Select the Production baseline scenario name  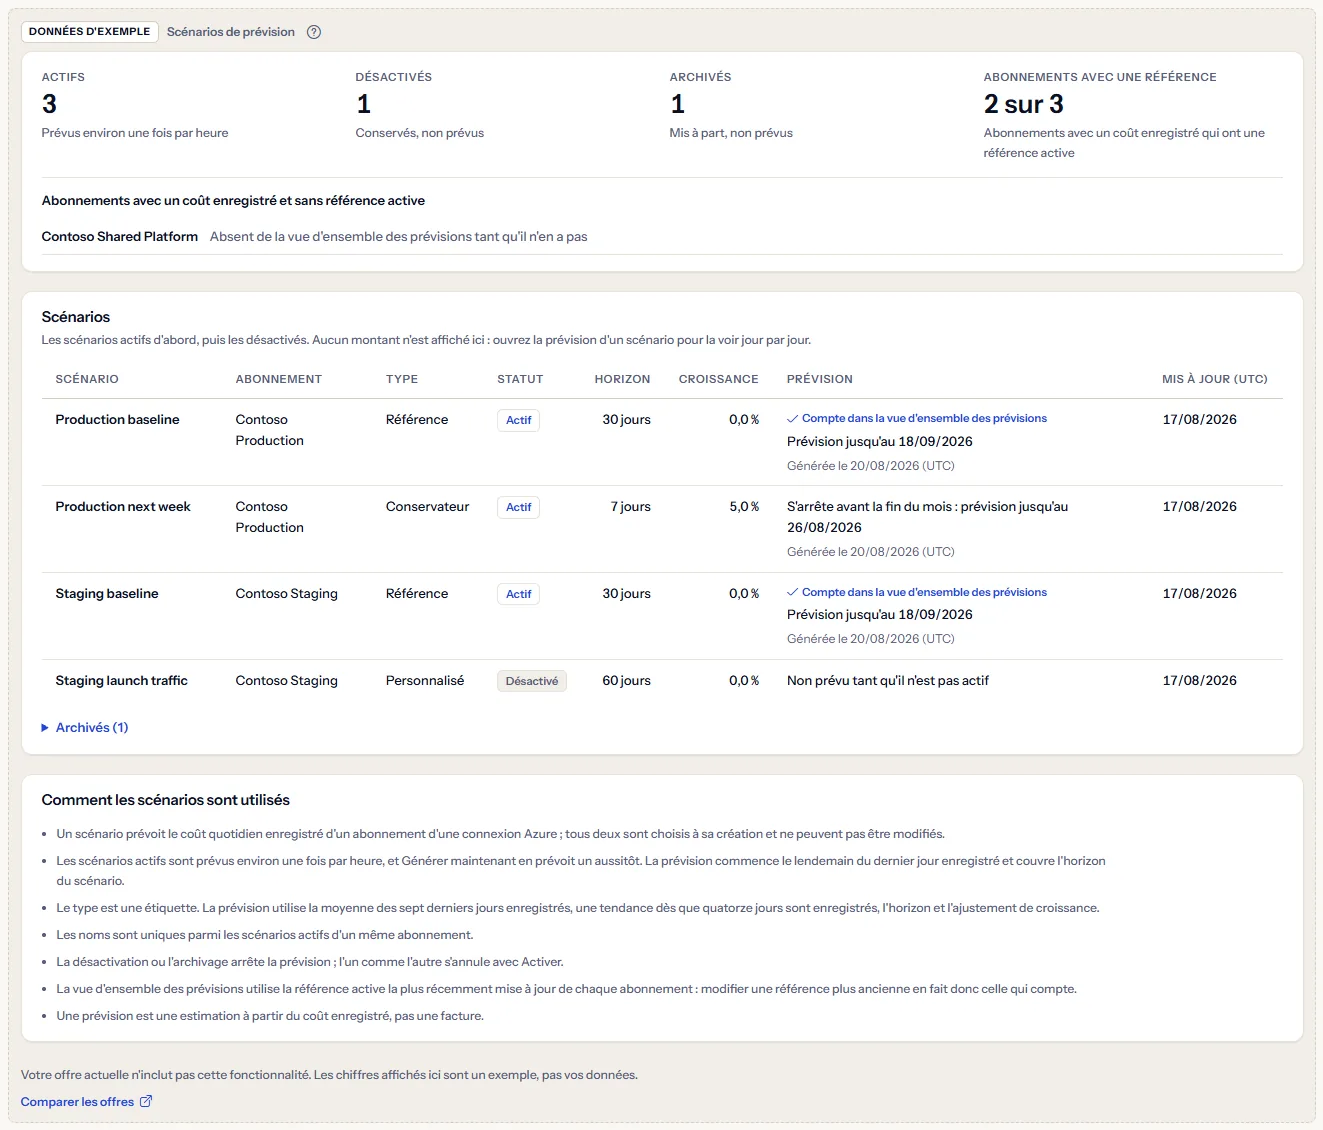point(117,420)
